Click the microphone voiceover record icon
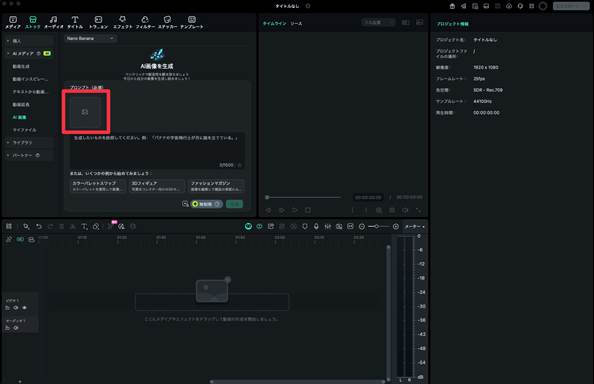This screenshot has height=384, width=594. (x=316, y=226)
